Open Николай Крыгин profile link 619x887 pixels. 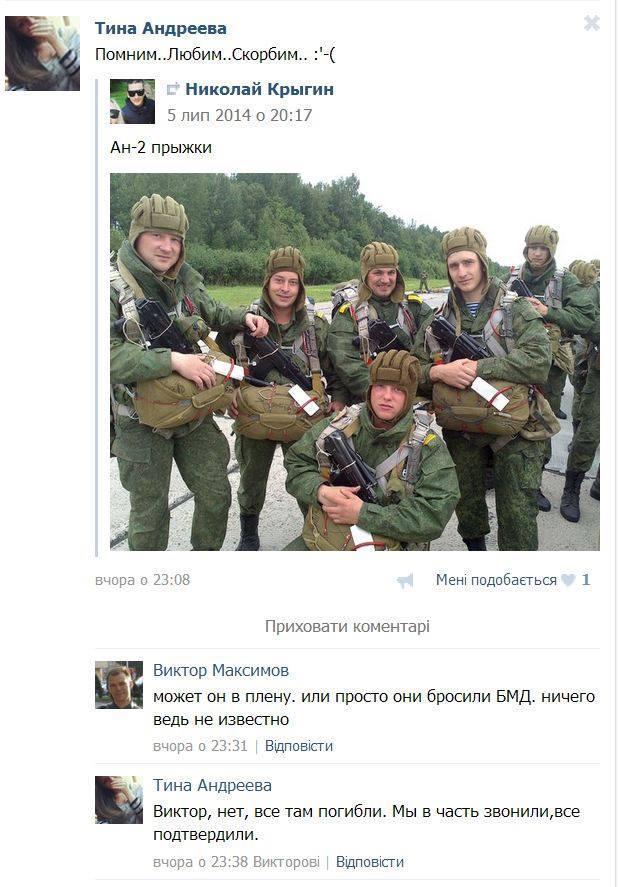259,89
